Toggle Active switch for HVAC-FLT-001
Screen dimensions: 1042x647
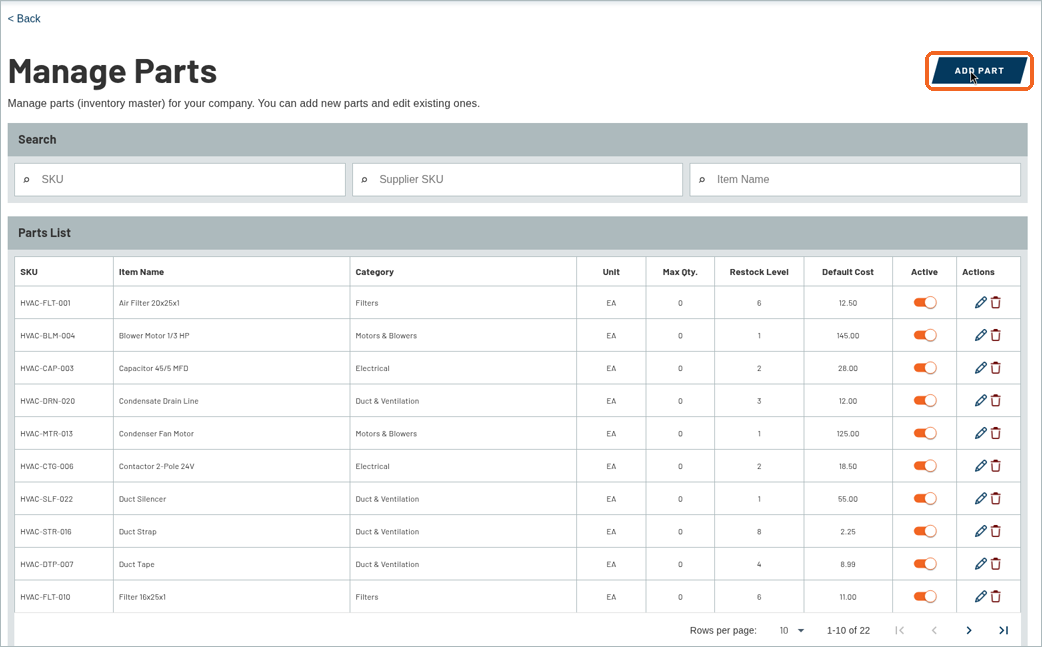tap(924, 302)
